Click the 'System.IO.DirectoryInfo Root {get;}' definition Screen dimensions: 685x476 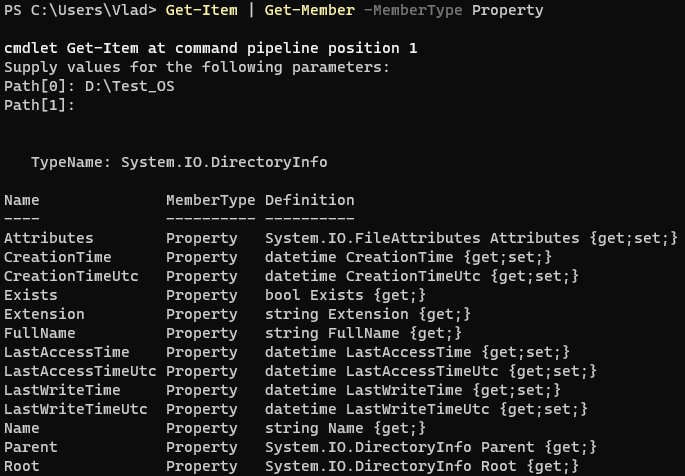(x=422, y=466)
